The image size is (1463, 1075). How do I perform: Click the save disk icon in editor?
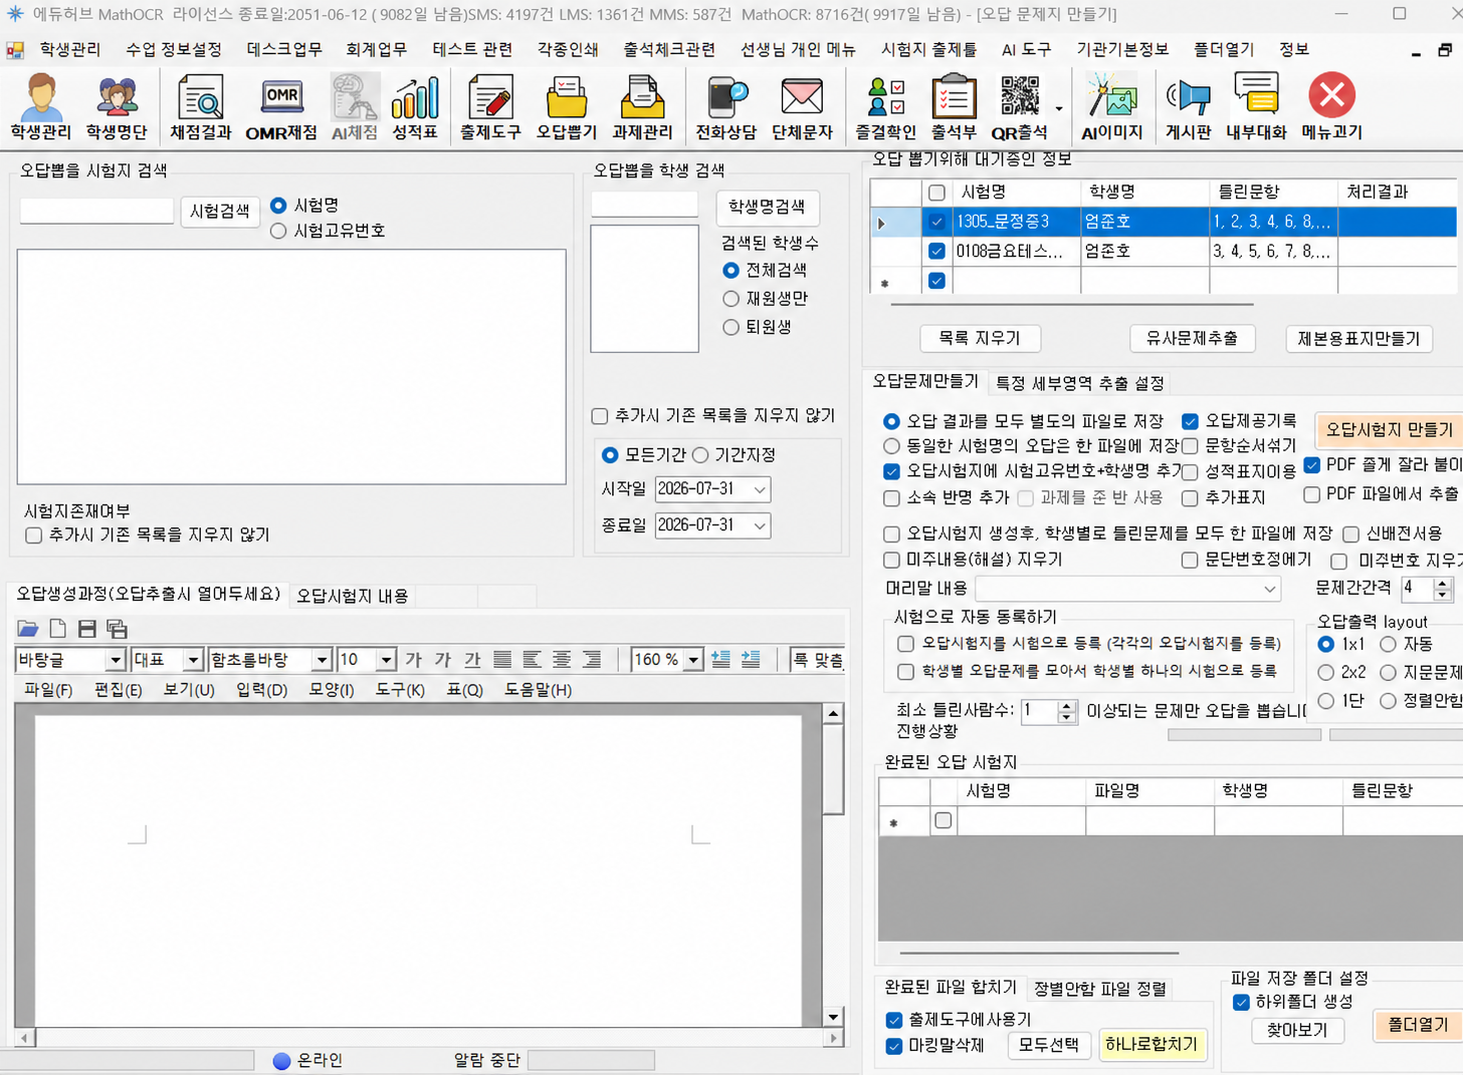coord(87,628)
